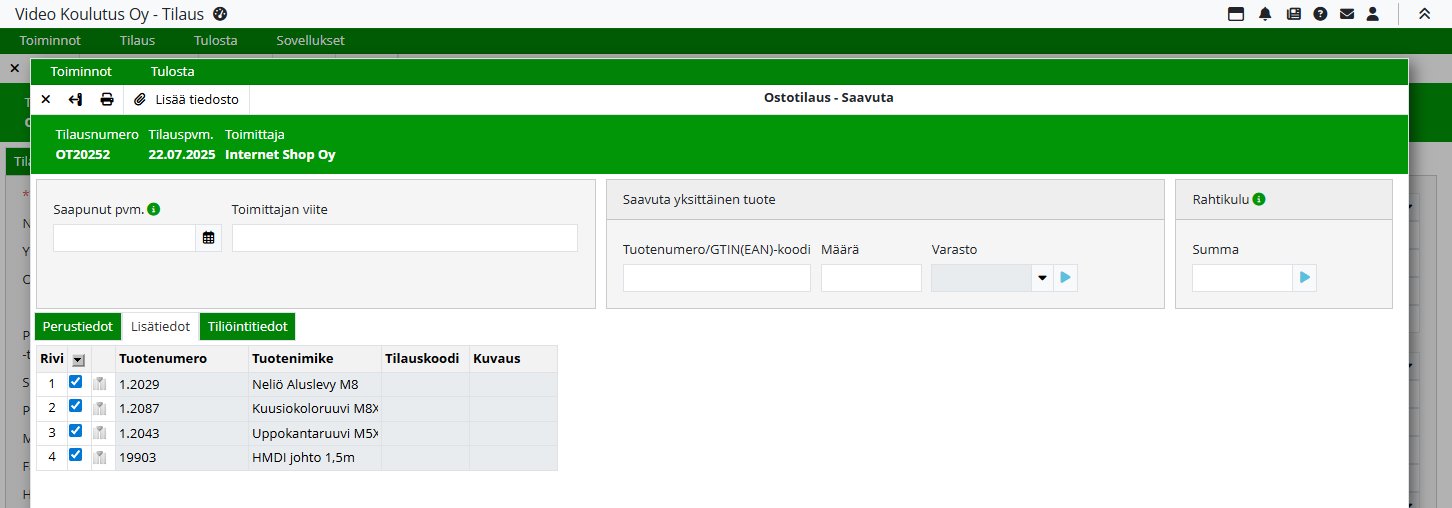Toggle checkbox for HMDI johto 1,5m row
The height and width of the screenshot is (508, 1452).
click(x=75, y=456)
